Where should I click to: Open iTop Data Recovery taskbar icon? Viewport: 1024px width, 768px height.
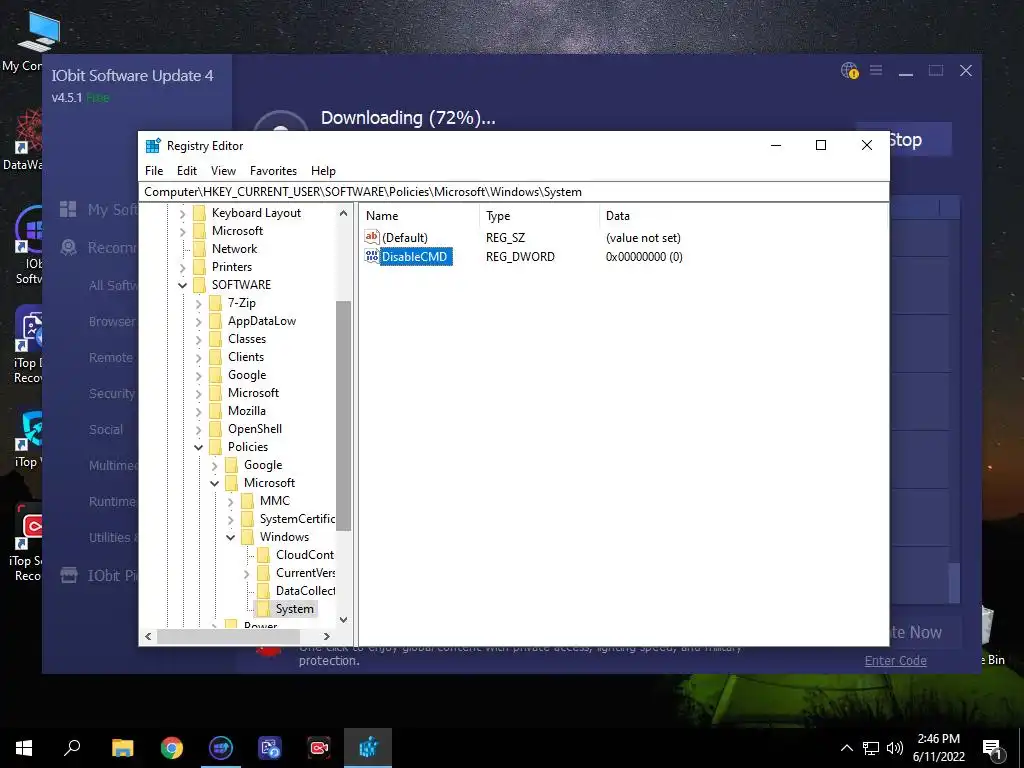270,747
